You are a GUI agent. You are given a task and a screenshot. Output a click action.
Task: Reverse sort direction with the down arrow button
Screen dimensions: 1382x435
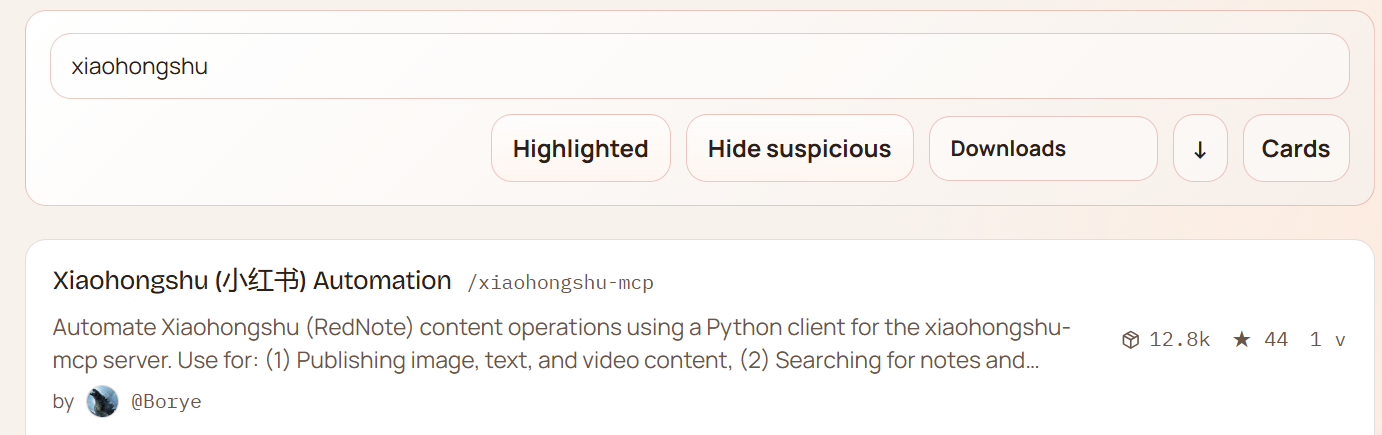click(x=1200, y=149)
